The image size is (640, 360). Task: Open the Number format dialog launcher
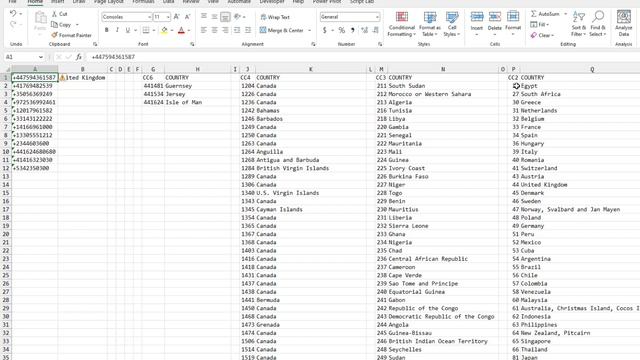(x=380, y=44)
